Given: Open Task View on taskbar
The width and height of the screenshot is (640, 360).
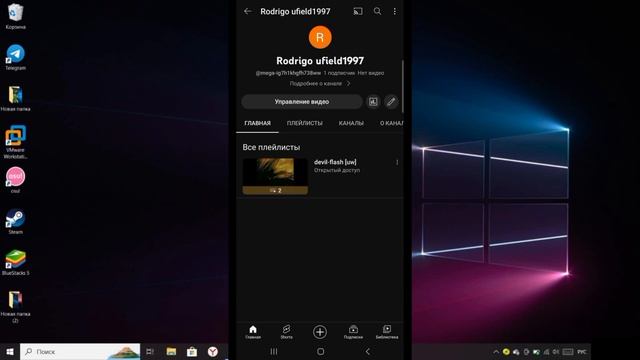Looking at the screenshot, I should (x=150, y=351).
